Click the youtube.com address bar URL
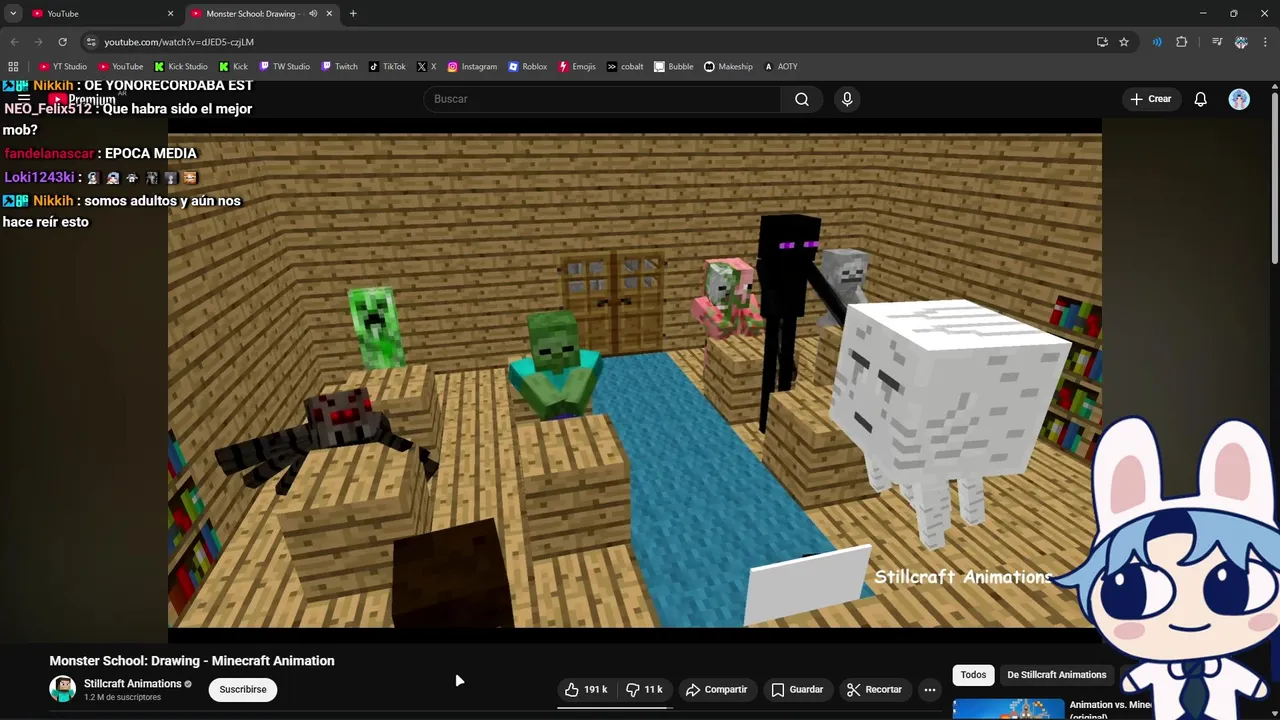 [179, 42]
